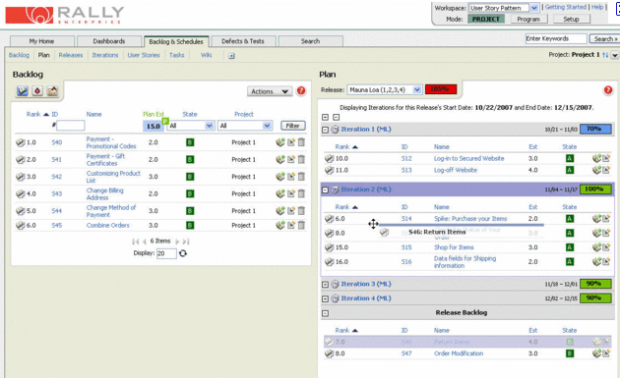
Task: Open the Actions dropdown menu
Action: tap(269, 91)
